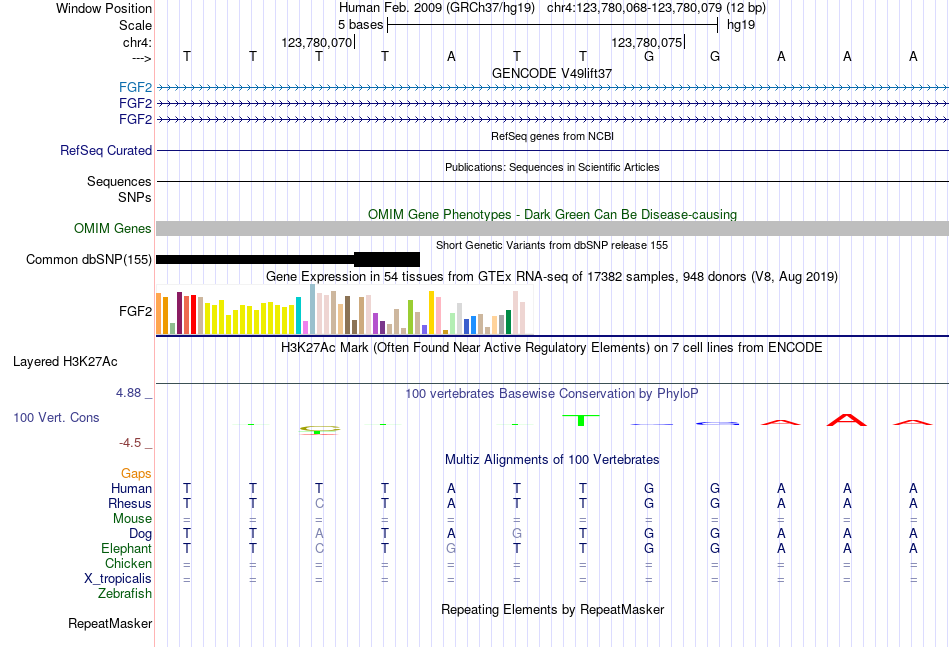Viewport: 950px width, 647px height.
Task: Open the RefSeq Curated track label
Action: 105,150
